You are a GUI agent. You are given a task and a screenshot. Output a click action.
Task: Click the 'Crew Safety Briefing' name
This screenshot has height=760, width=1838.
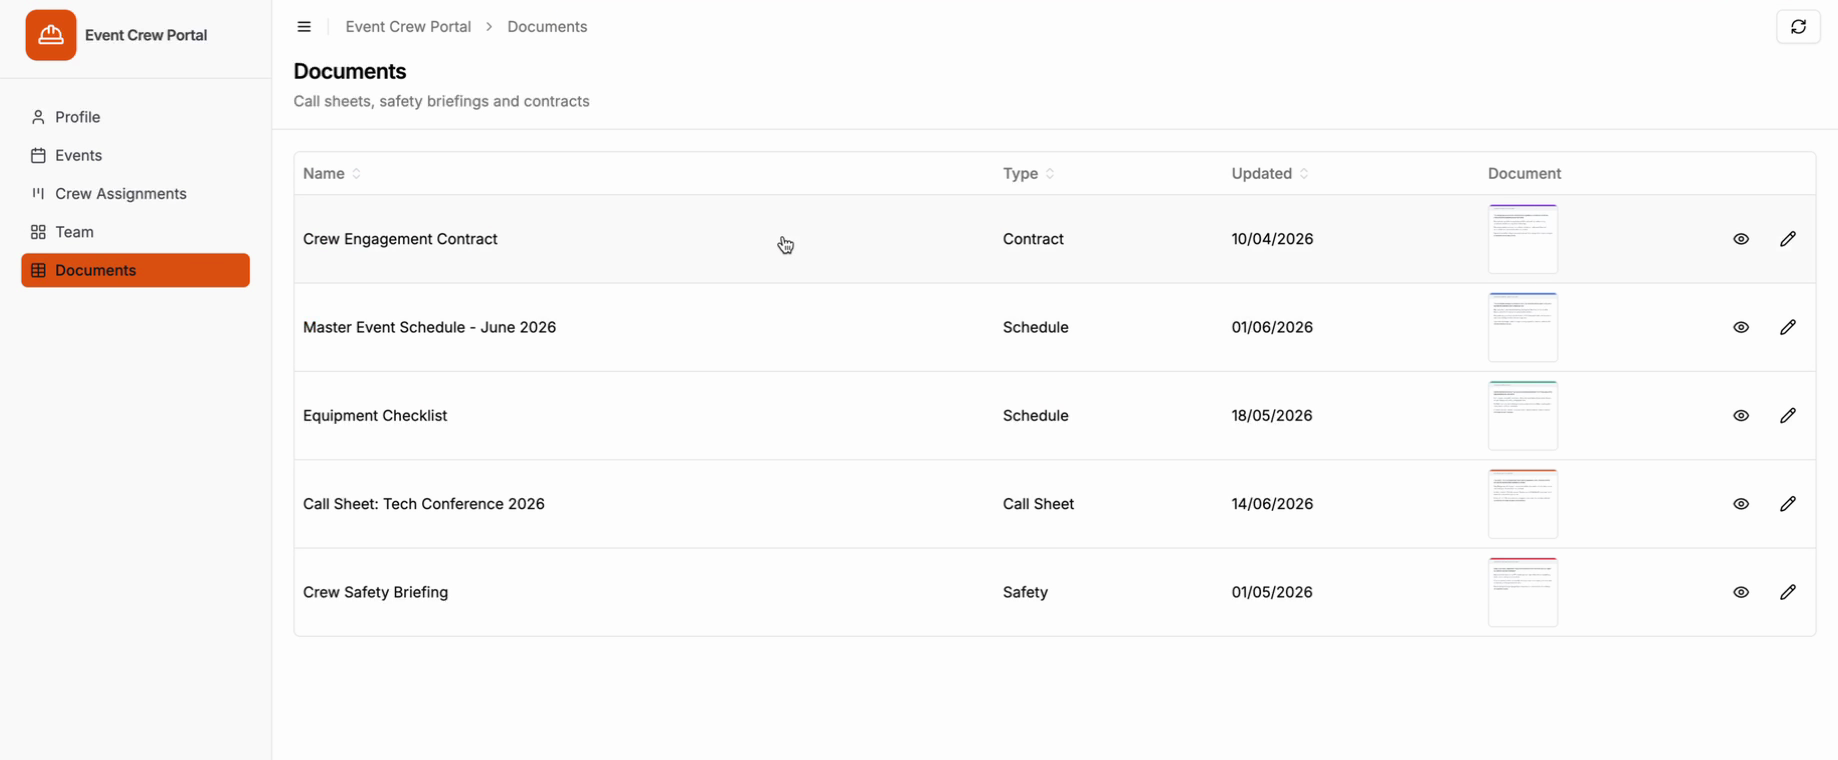(375, 592)
